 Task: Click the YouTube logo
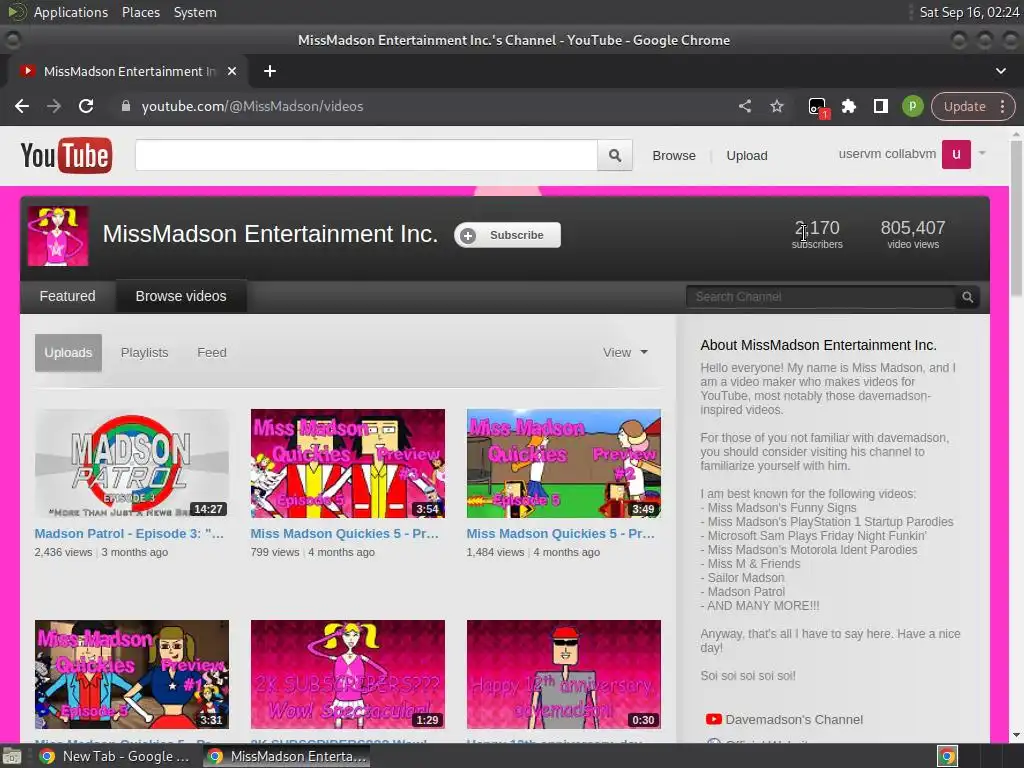[66, 155]
